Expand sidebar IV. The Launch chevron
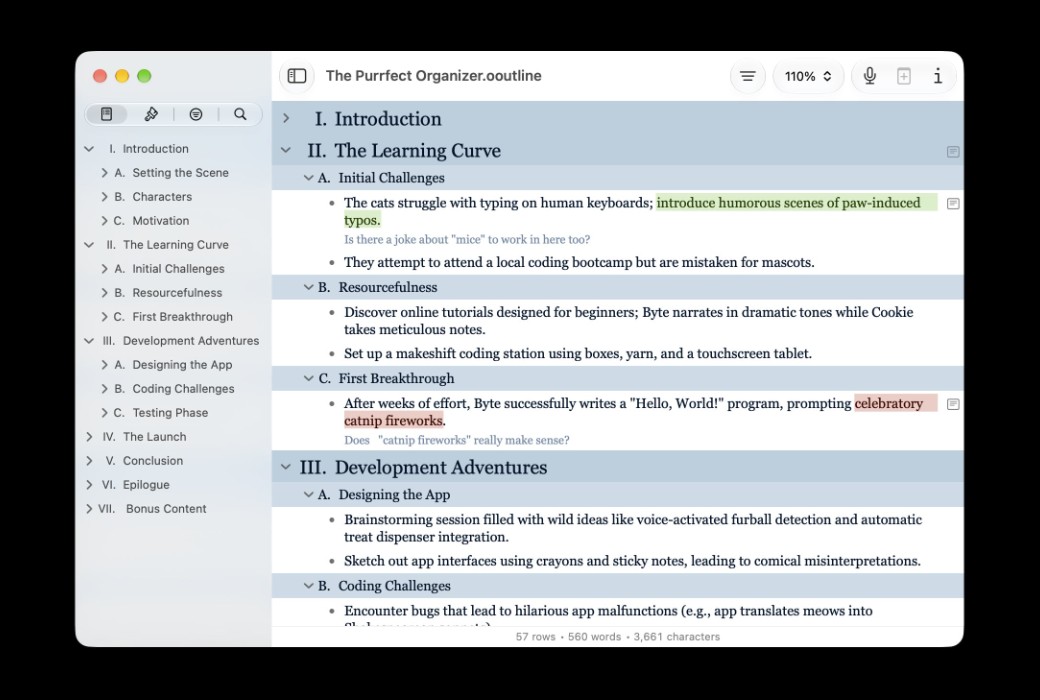Screen dimensions: 1040x700 click(x=89, y=437)
